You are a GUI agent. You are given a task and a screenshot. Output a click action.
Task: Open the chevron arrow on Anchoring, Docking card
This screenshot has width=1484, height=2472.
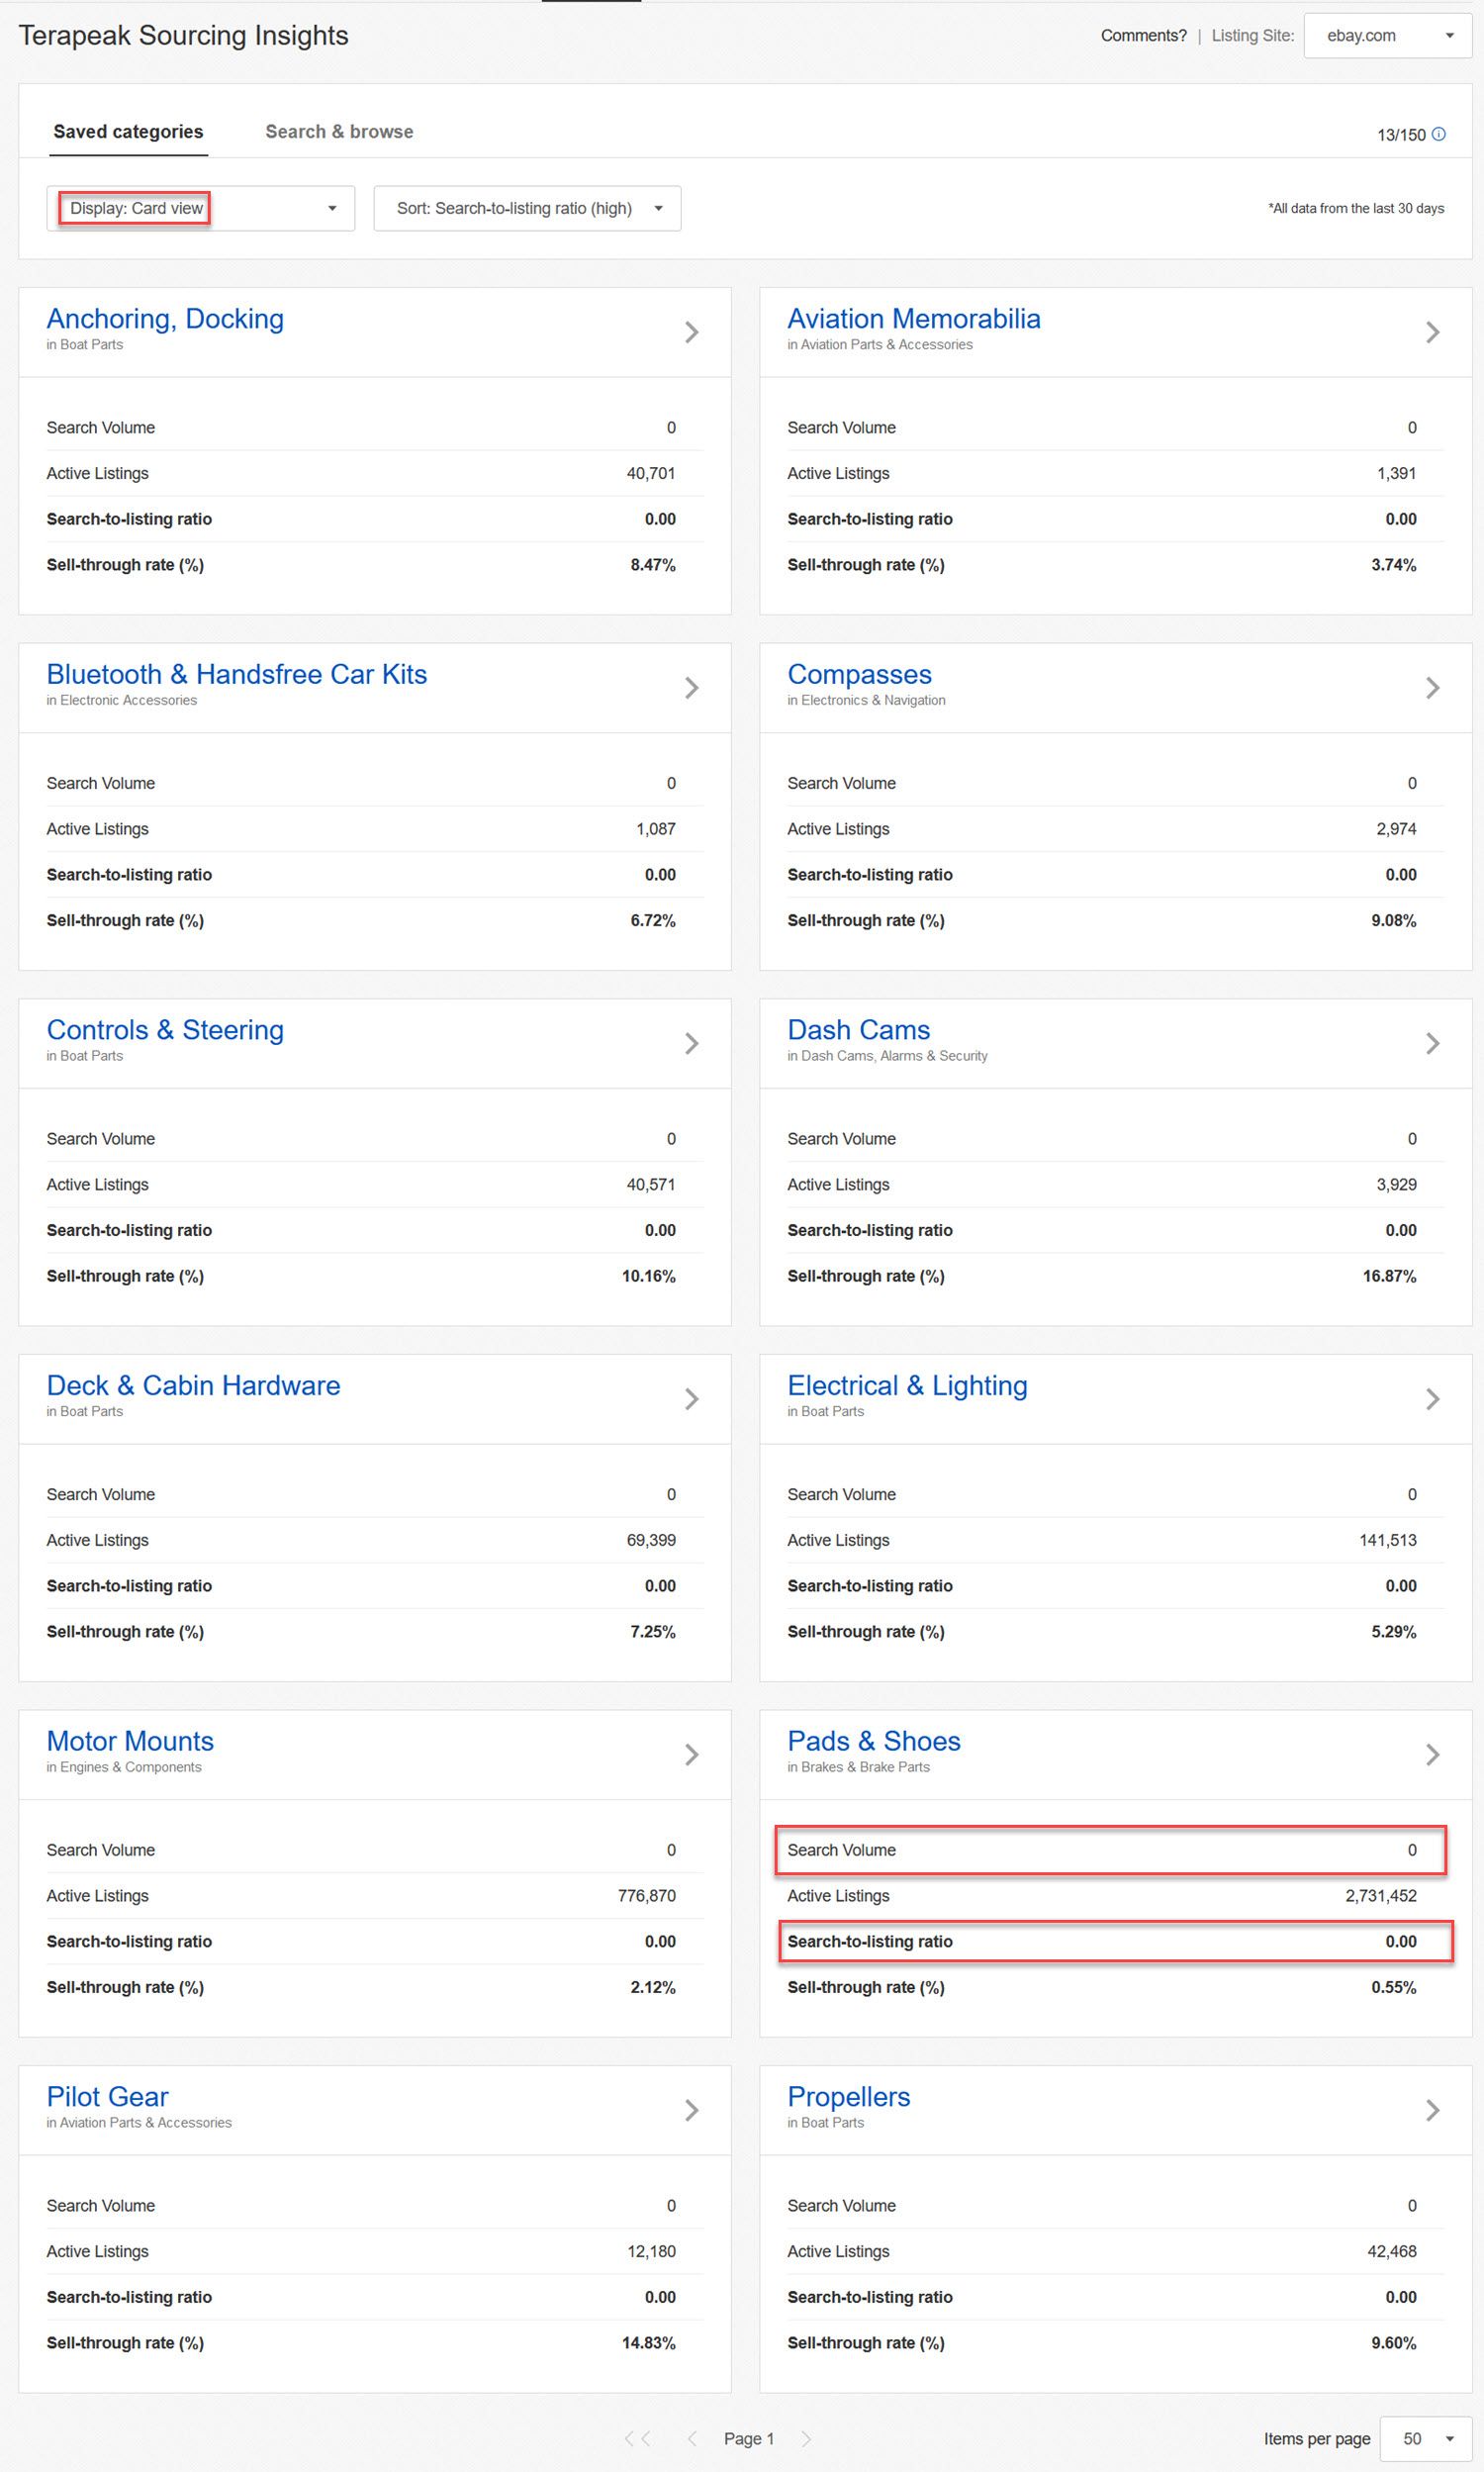point(691,332)
